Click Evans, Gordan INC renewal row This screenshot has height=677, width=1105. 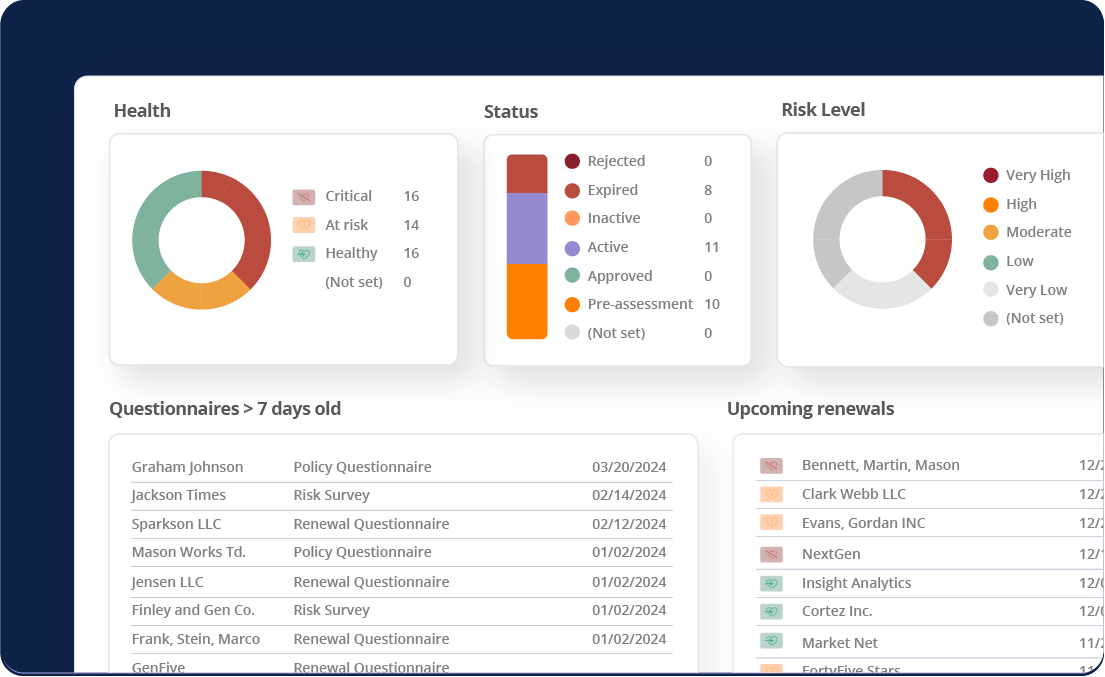[863, 523]
